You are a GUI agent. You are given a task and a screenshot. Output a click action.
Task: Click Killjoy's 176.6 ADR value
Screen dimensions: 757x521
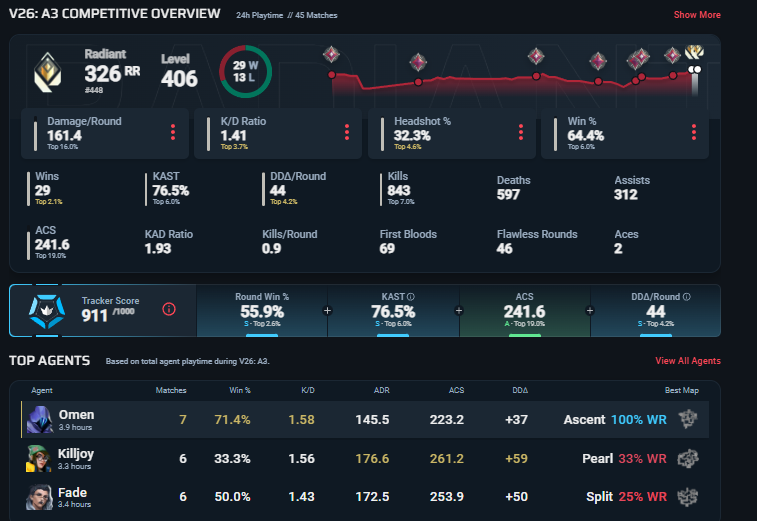tap(372, 458)
